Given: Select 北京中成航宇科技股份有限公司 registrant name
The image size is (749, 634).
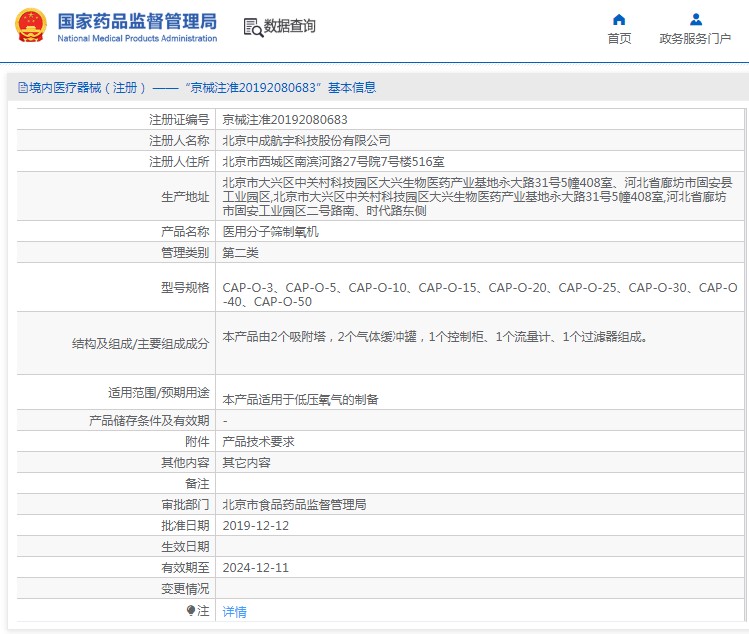Looking at the screenshot, I should (307, 140).
